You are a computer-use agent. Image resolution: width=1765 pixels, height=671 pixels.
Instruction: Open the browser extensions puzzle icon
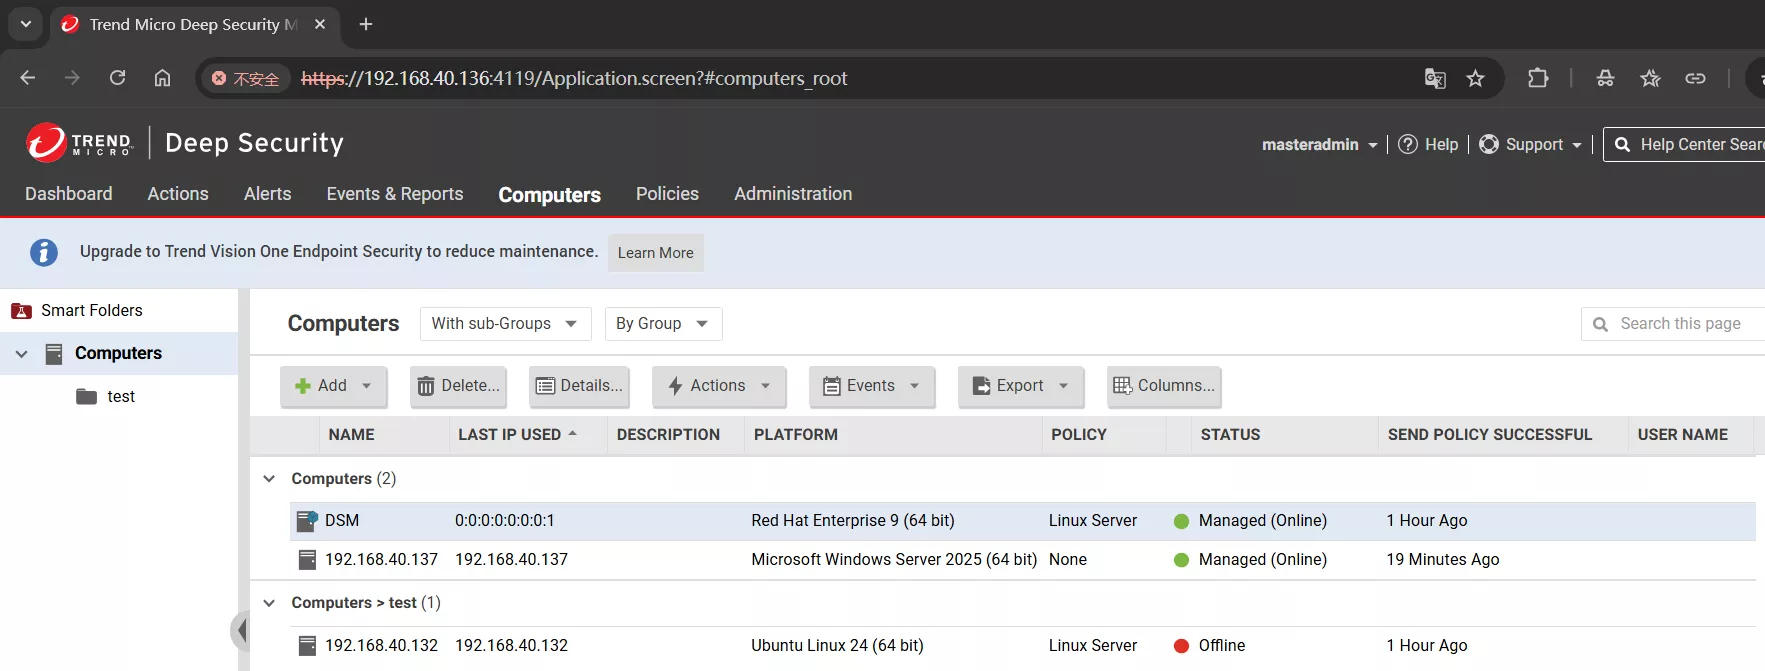point(1538,78)
